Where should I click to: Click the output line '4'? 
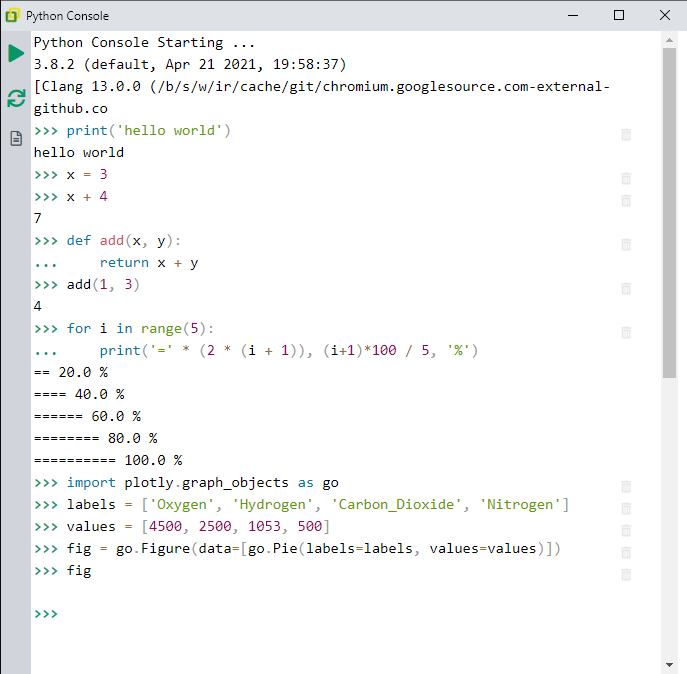[38, 306]
